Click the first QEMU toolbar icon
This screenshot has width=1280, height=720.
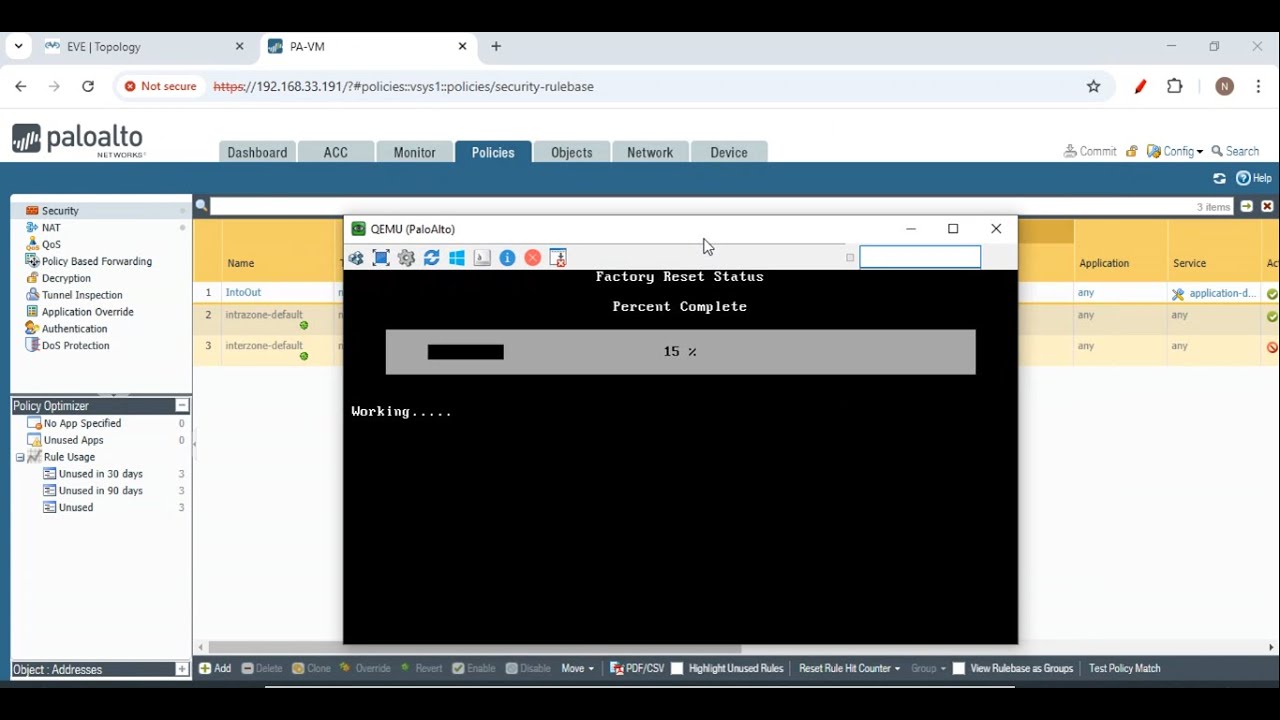[356, 258]
